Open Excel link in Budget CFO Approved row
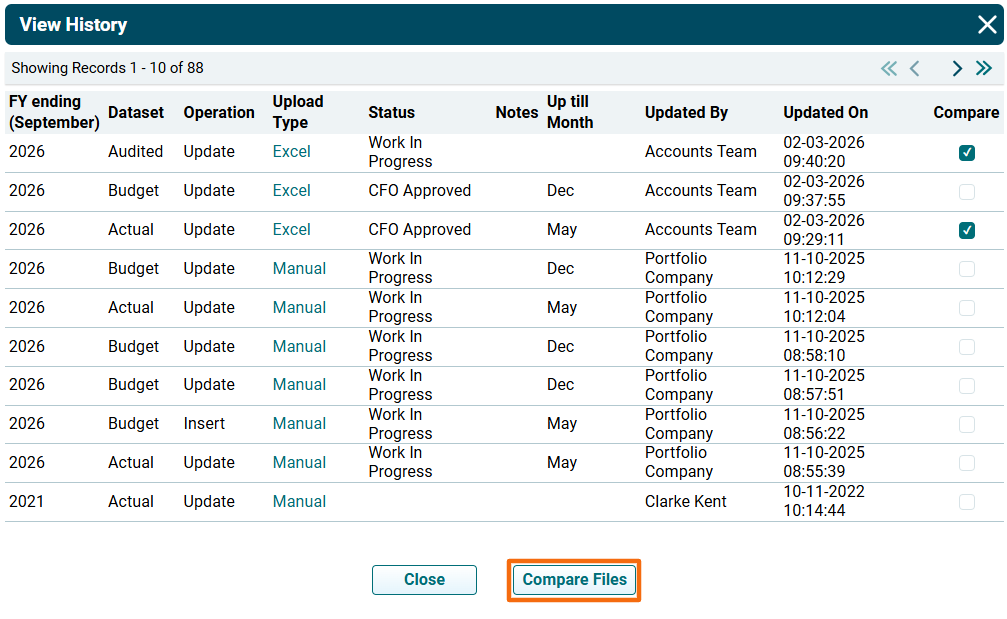The image size is (1007, 619). click(x=291, y=191)
